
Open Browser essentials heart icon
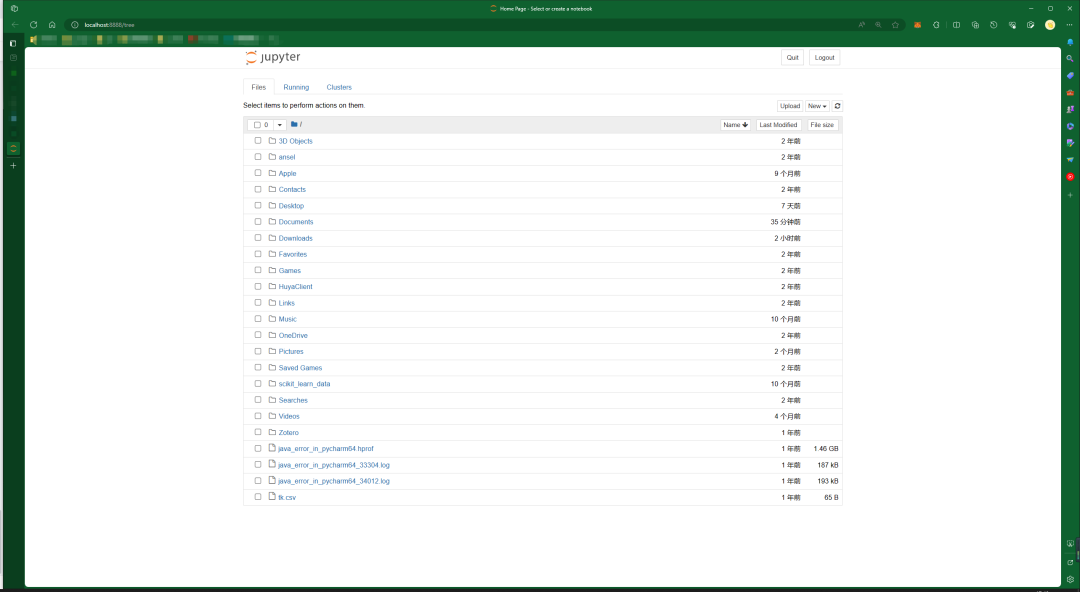point(1012,25)
